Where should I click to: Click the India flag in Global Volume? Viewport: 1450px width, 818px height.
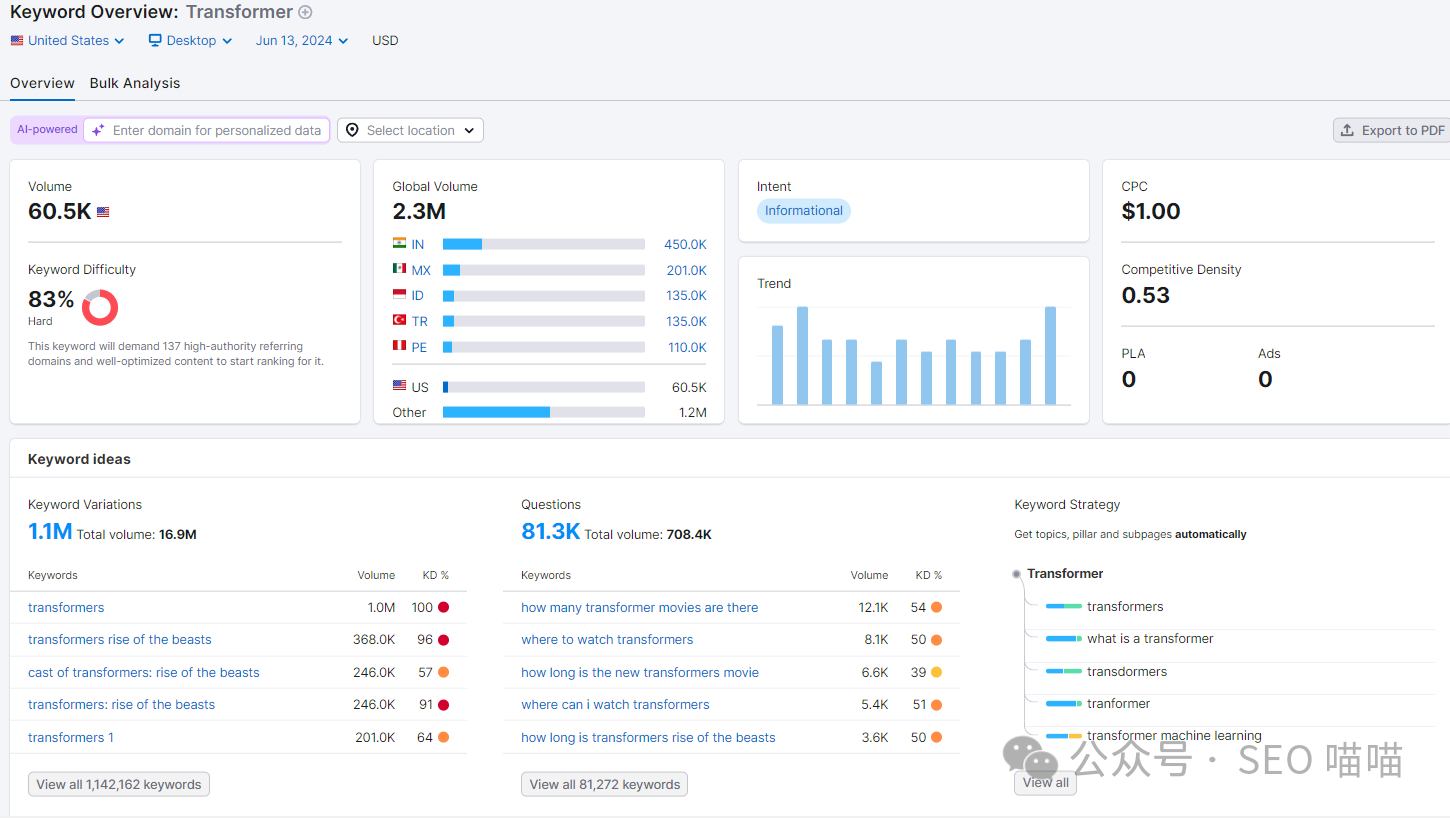(399, 243)
